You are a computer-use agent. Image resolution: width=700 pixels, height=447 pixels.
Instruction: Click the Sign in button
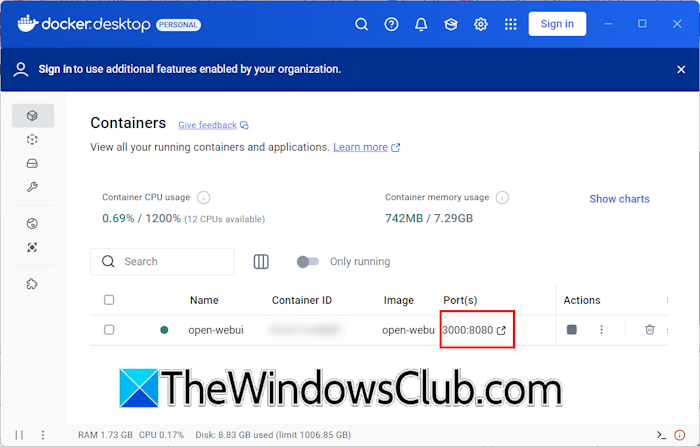pos(557,24)
